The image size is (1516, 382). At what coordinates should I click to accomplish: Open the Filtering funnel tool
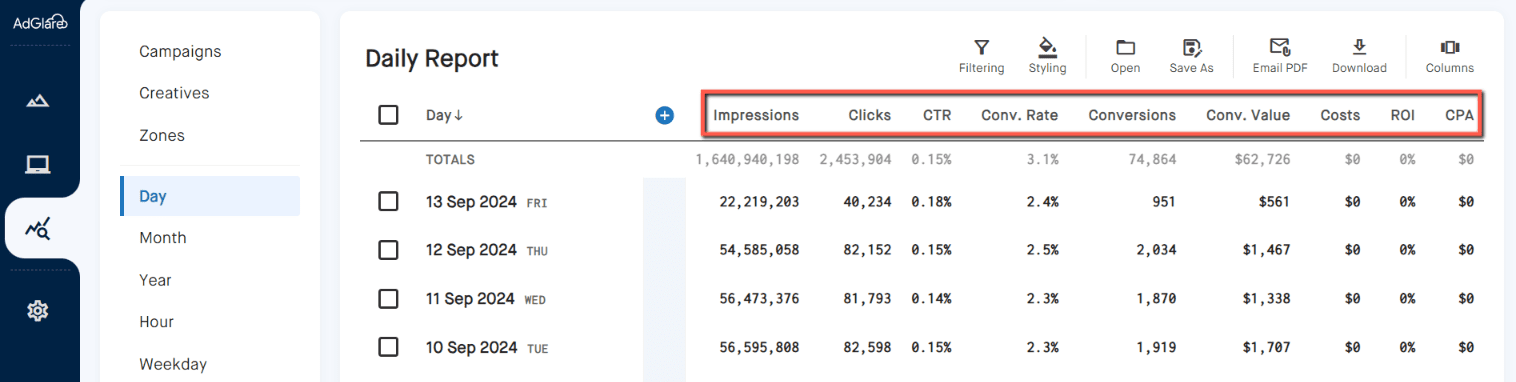coord(981,57)
